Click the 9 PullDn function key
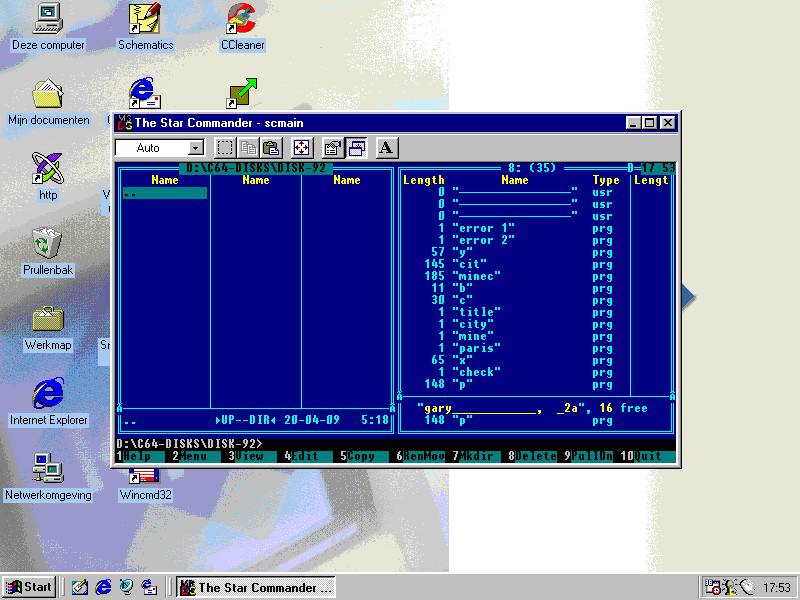The height and width of the screenshot is (600, 800). pos(587,456)
